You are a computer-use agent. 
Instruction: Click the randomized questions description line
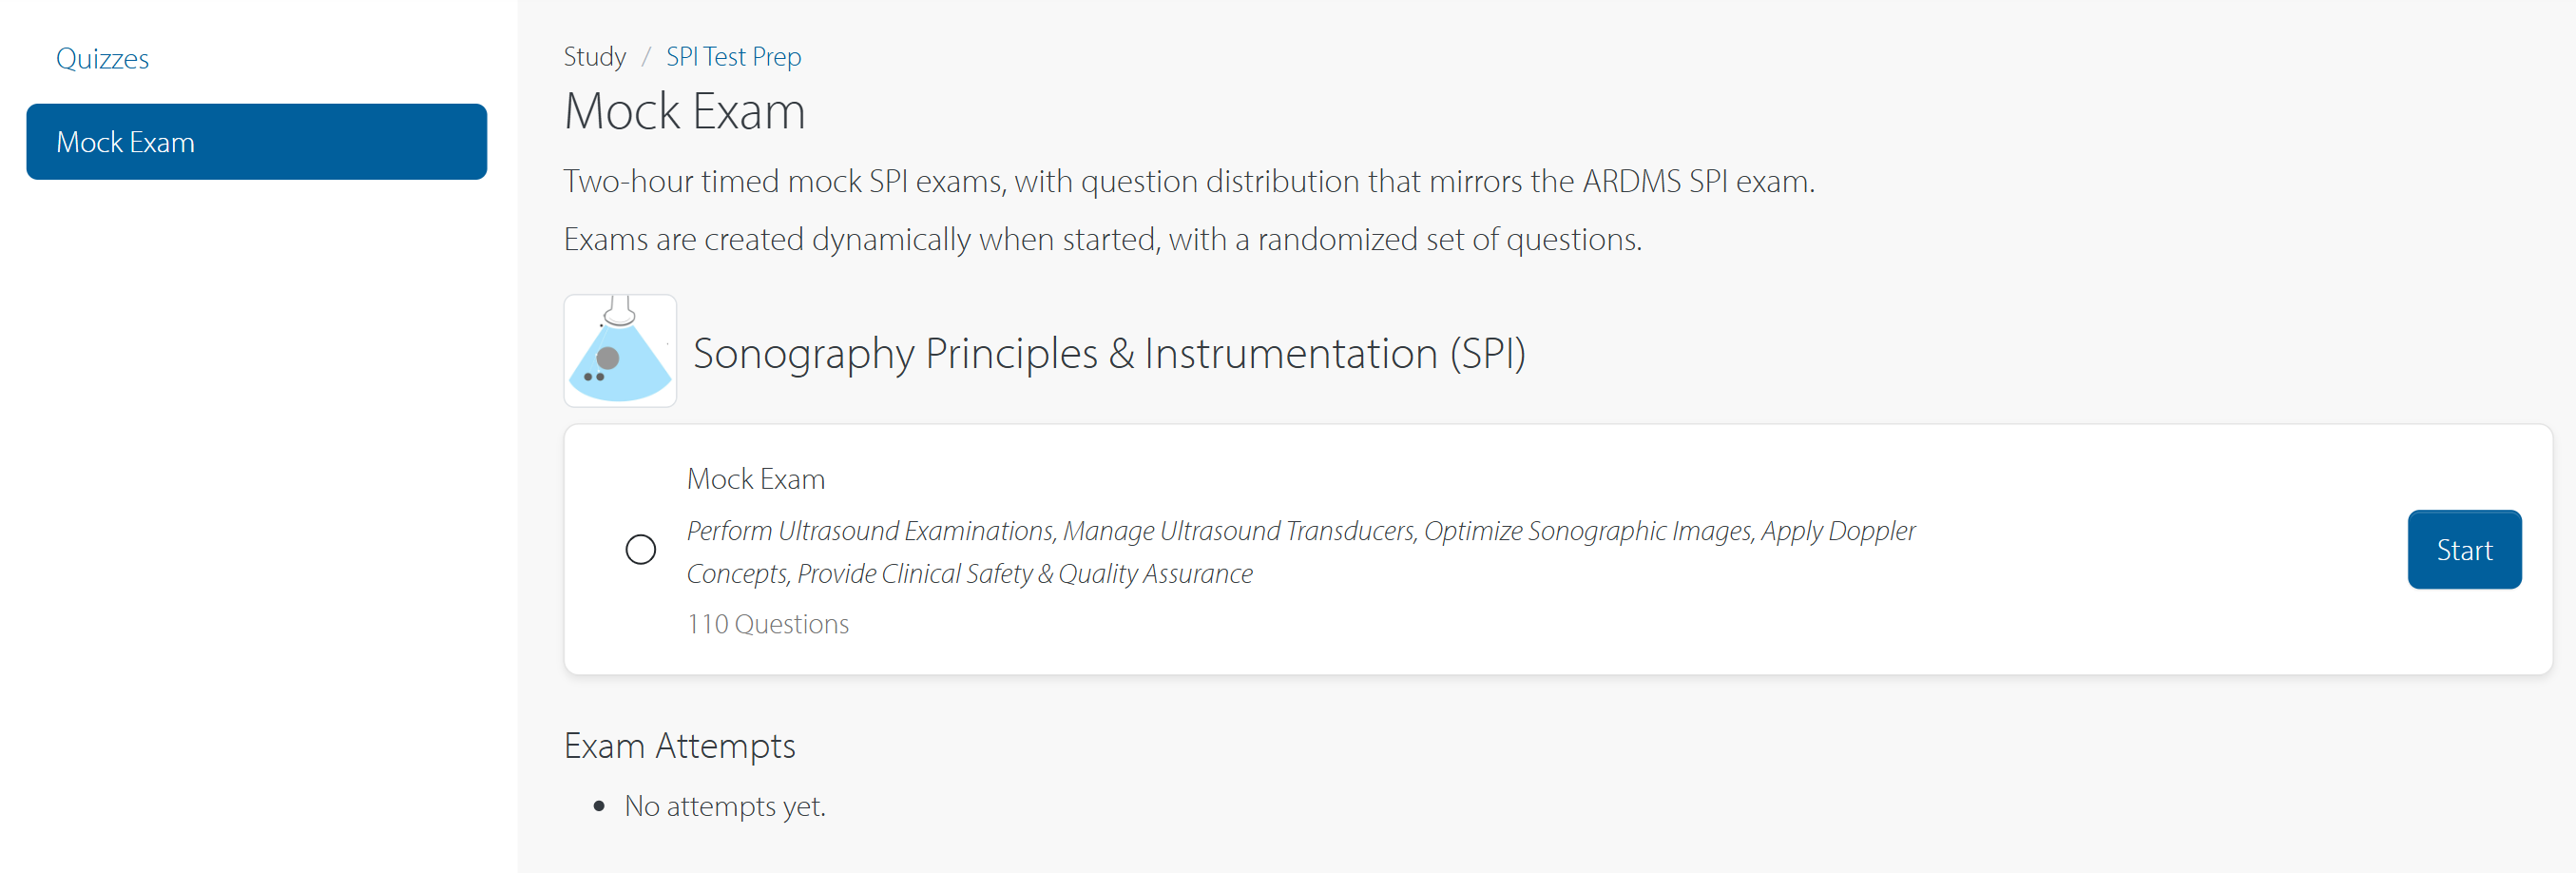[1102, 239]
